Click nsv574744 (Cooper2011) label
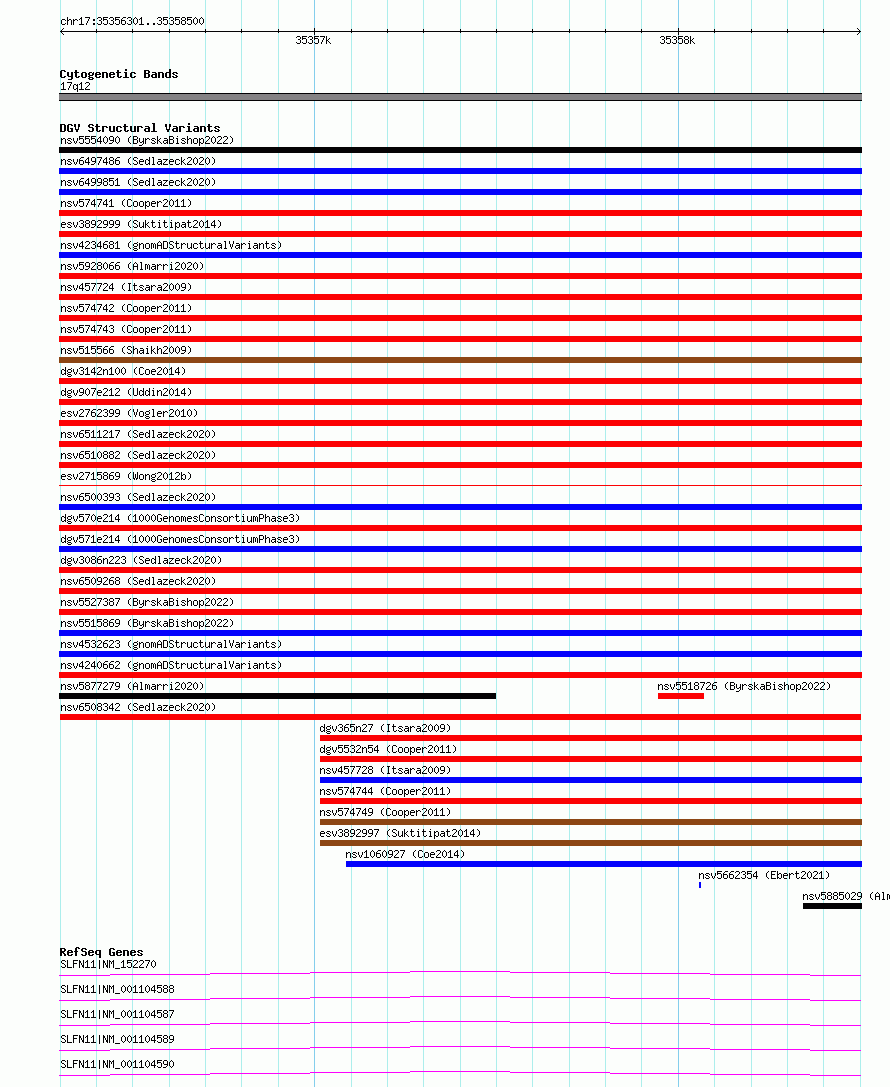 coord(385,791)
